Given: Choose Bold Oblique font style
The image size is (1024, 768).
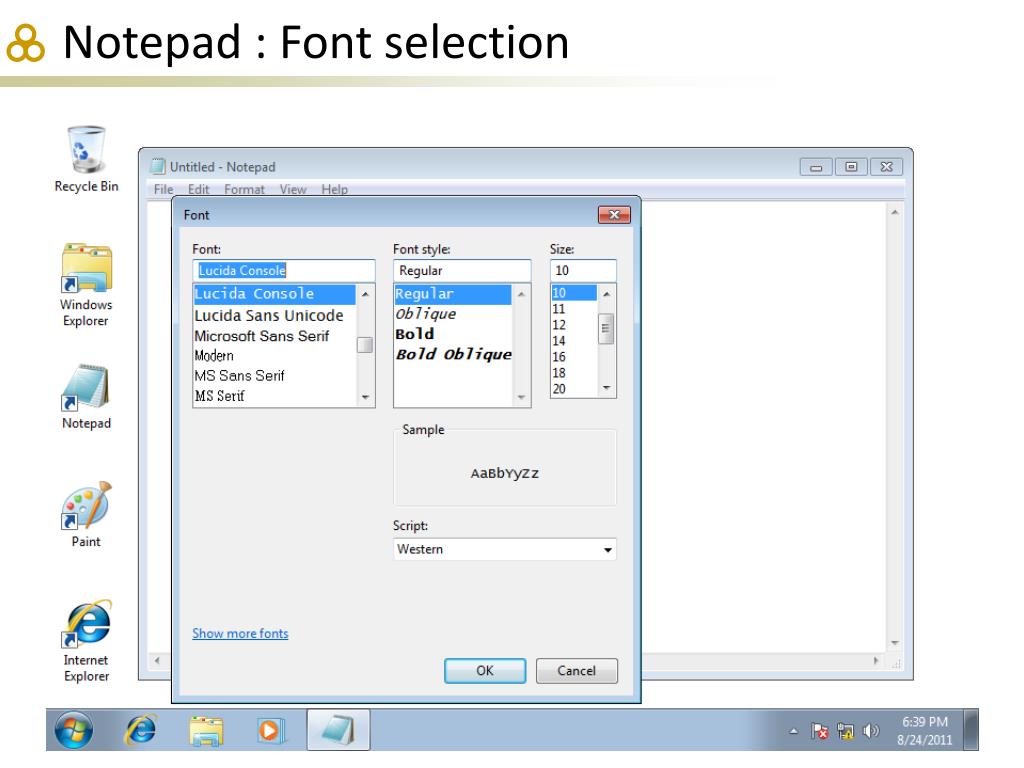Looking at the screenshot, I should [x=453, y=354].
